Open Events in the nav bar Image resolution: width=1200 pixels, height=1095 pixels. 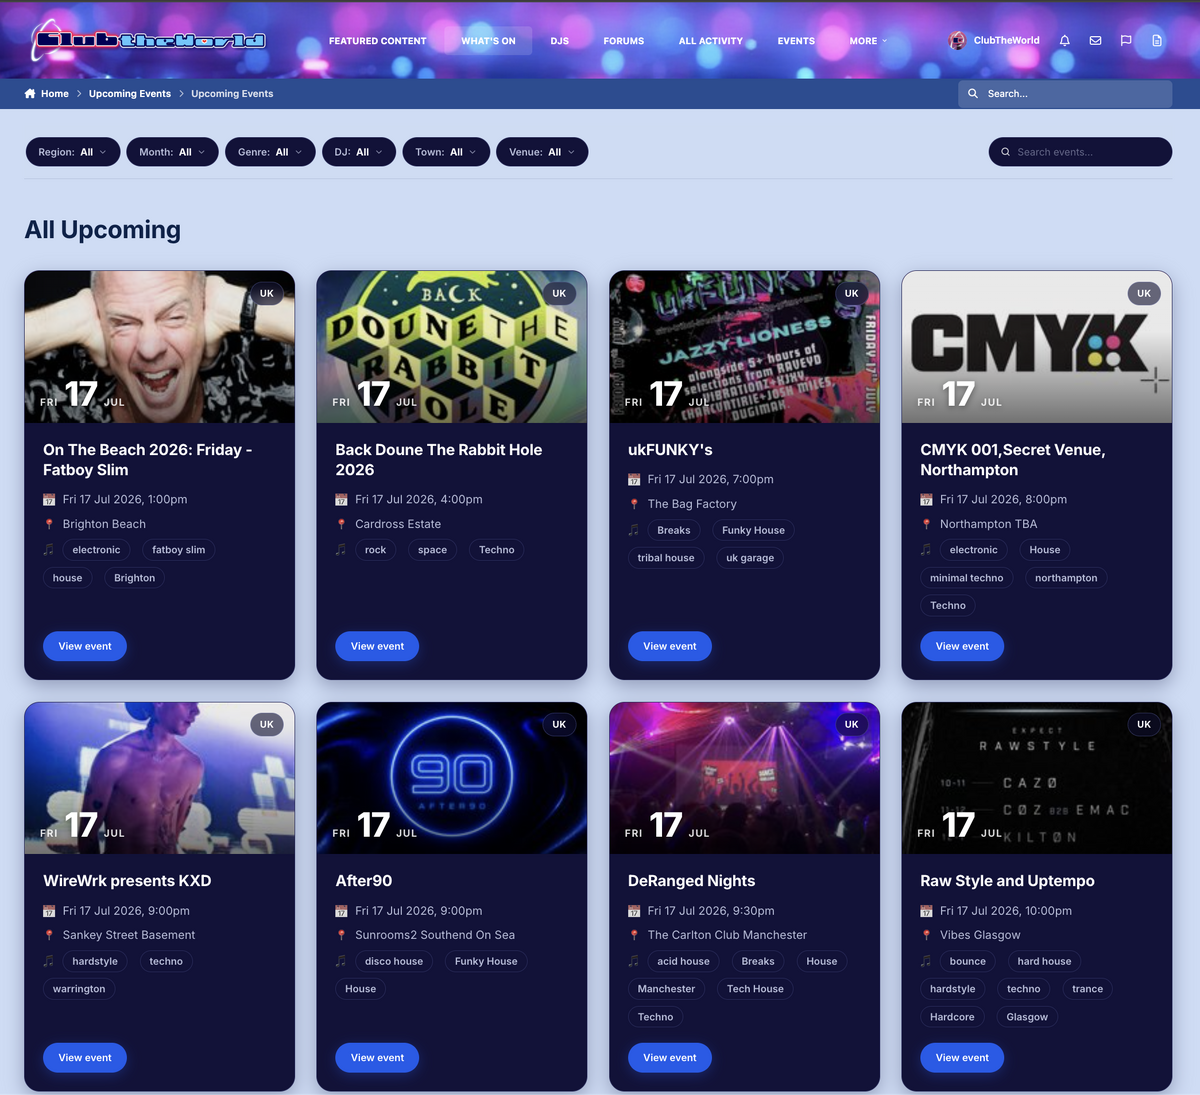pos(796,41)
